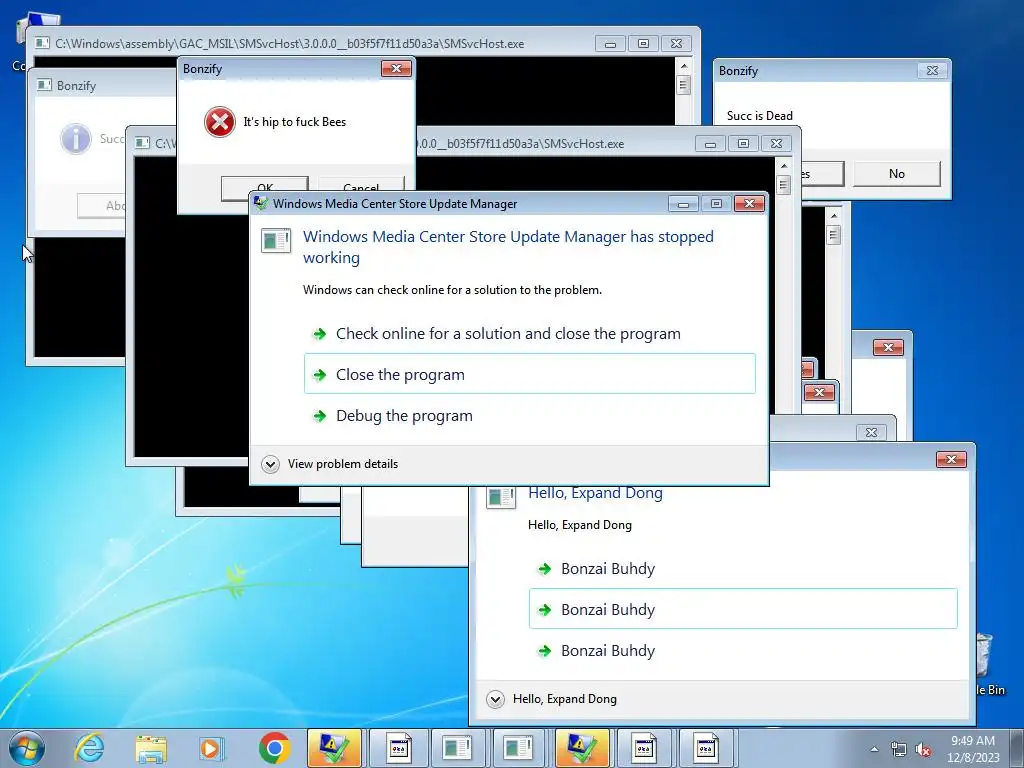
Task: Minimize the Update Manager crash dialog
Action: pos(683,204)
